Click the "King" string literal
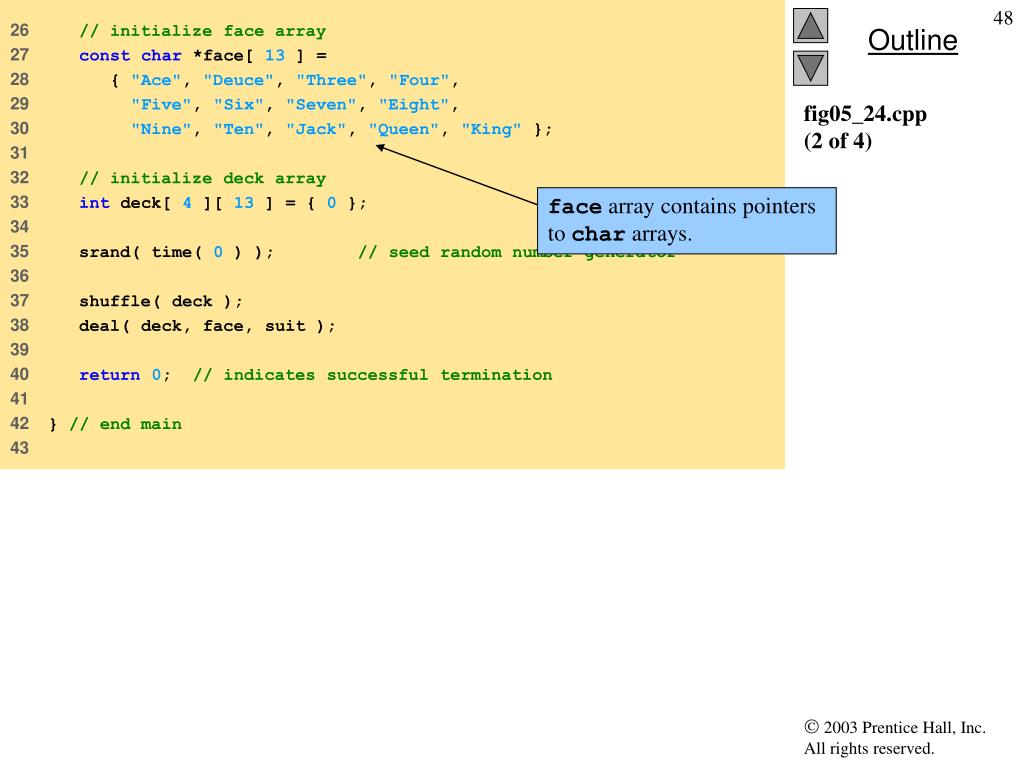The height and width of the screenshot is (768, 1024). click(x=491, y=129)
